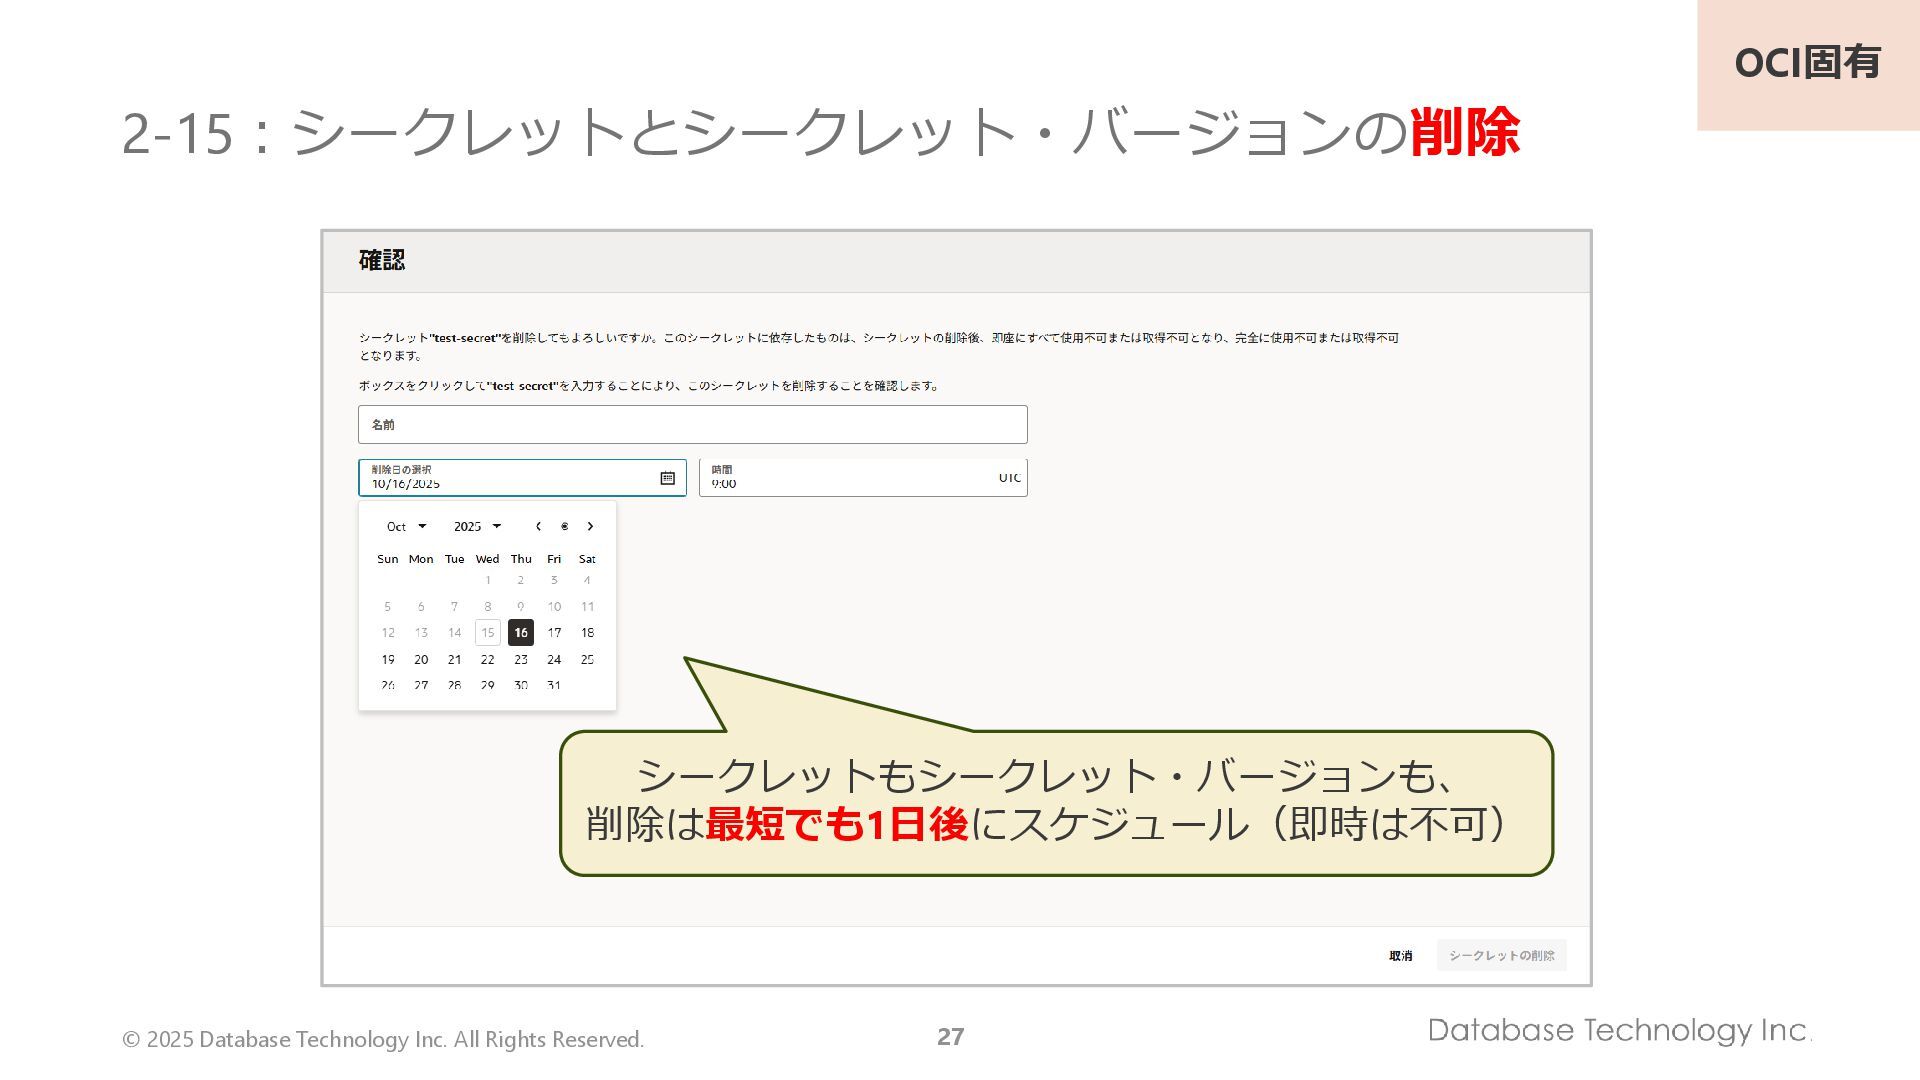Go to next month arrow
This screenshot has width=1920, height=1080.
click(x=590, y=526)
